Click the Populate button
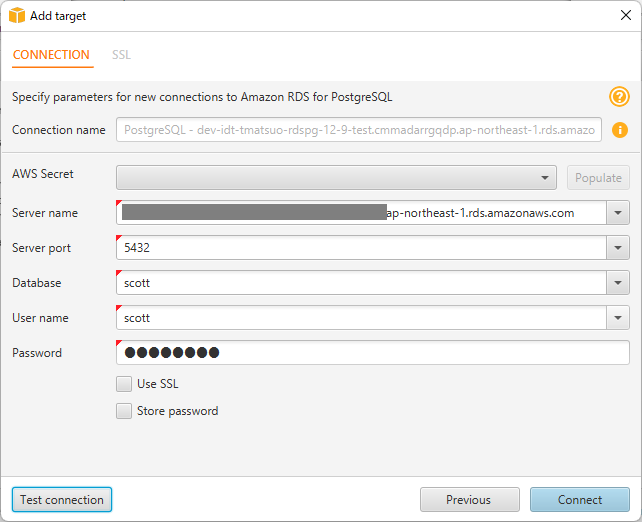 click(x=598, y=178)
